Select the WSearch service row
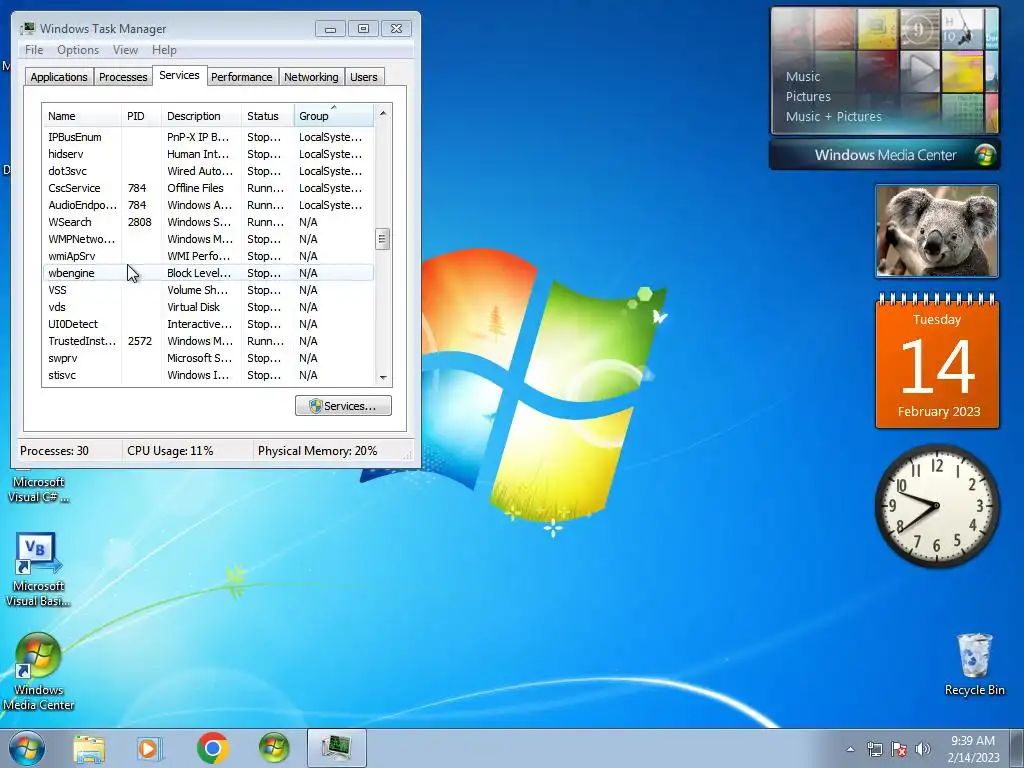This screenshot has height=768, width=1024. (208, 222)
